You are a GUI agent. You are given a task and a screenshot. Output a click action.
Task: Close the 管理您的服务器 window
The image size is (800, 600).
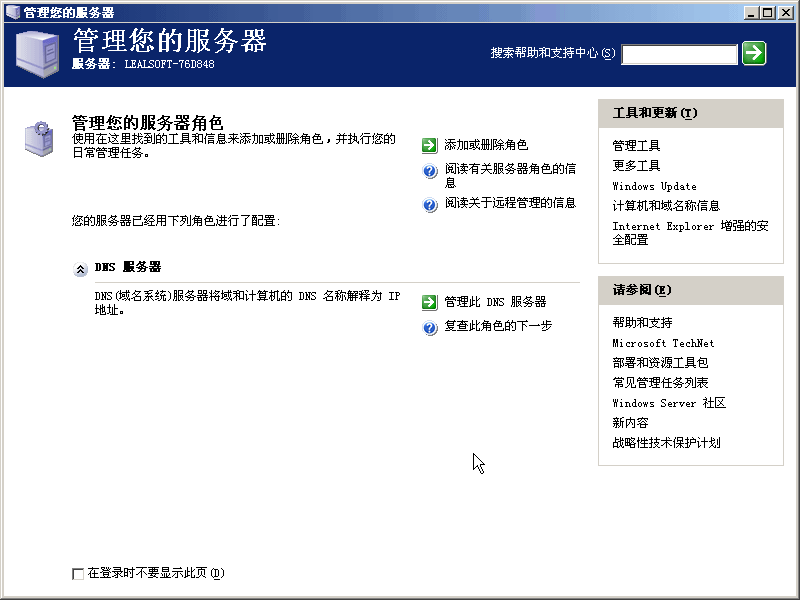786,13
